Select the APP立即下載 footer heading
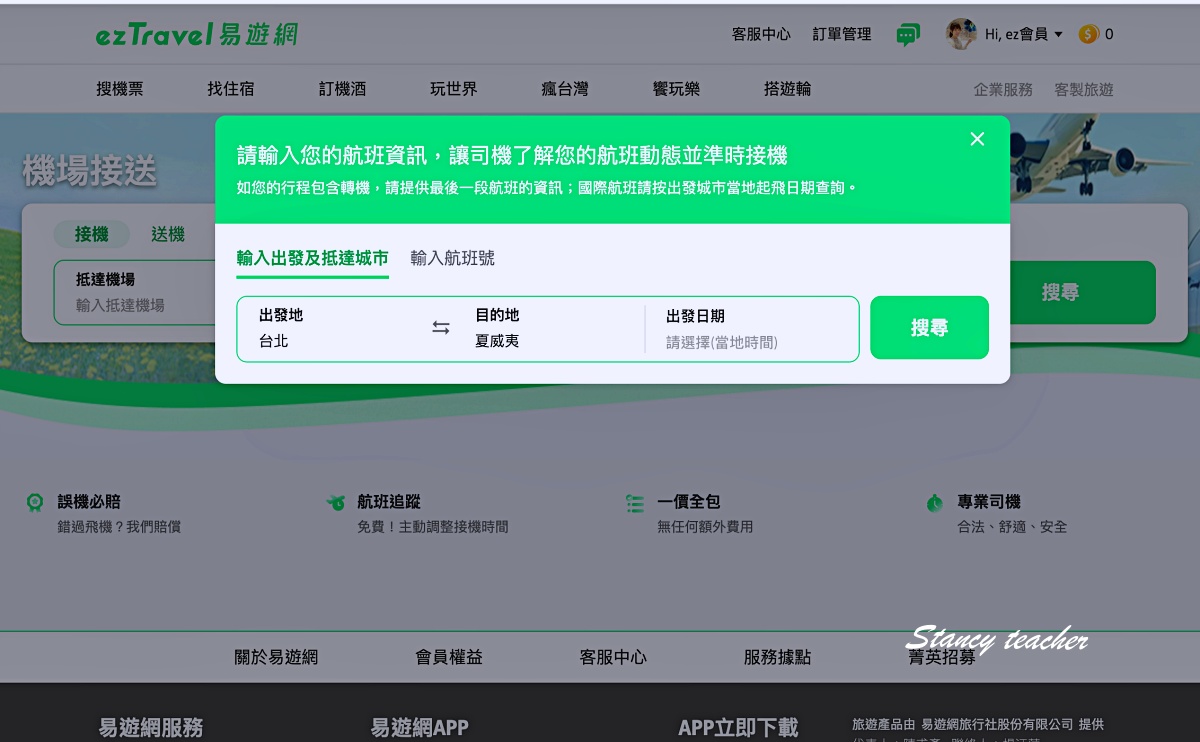This screenshot has height=742, width=1200. pos(738,728)
